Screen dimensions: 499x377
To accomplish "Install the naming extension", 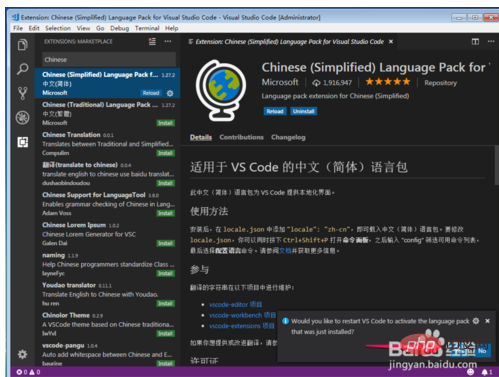I will 165,273.
